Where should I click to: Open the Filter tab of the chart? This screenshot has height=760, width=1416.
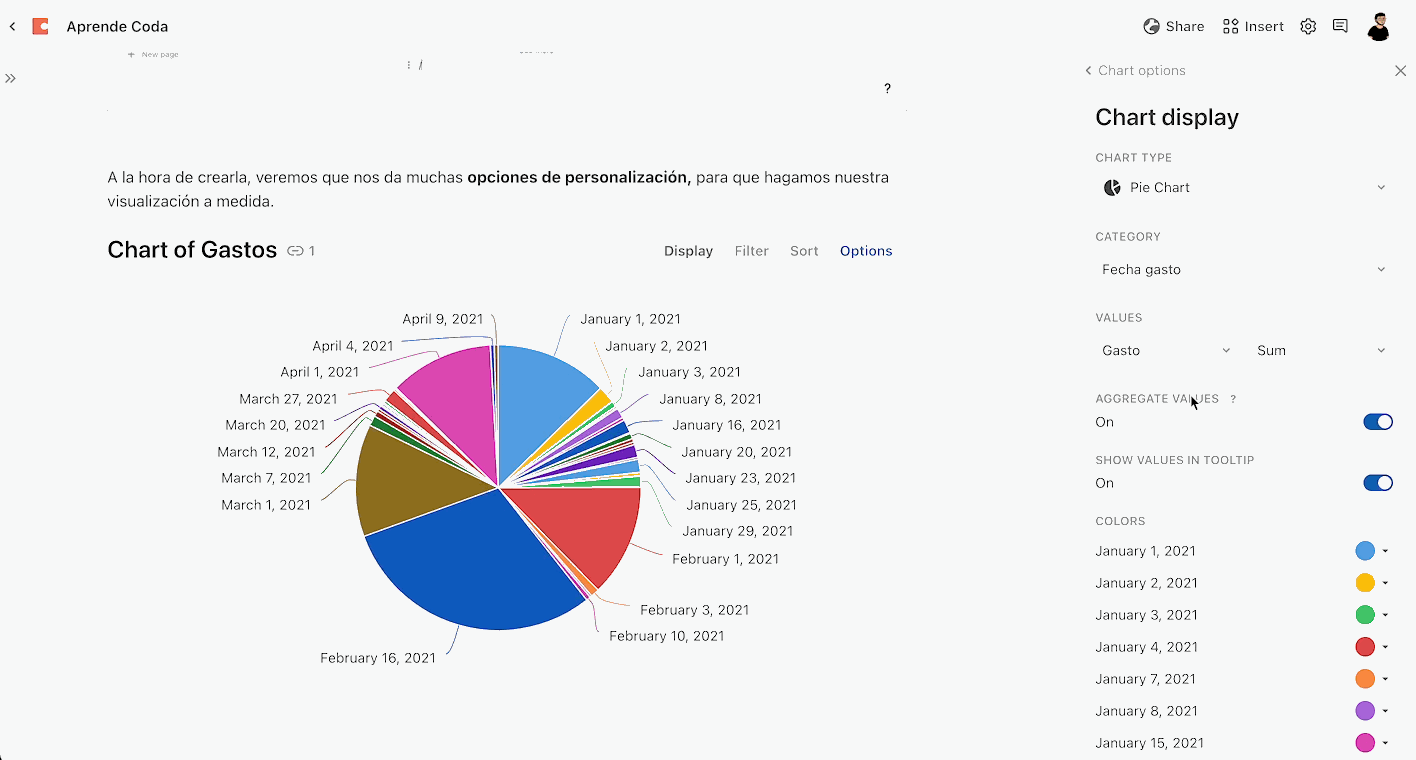click(x=752, y=251)
